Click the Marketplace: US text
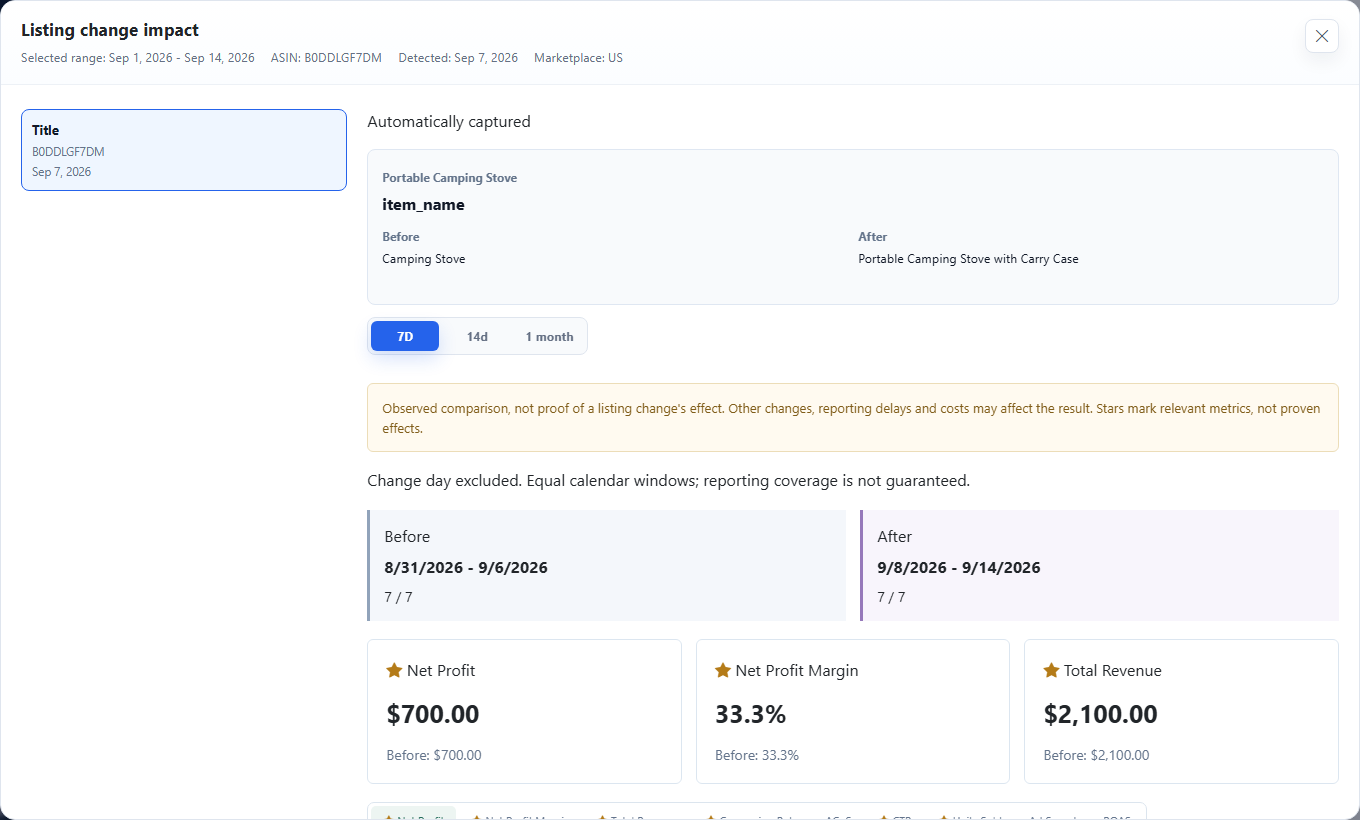Image resolution: width=1360 pixels, height=820 pixels. [x=578, y=58]
